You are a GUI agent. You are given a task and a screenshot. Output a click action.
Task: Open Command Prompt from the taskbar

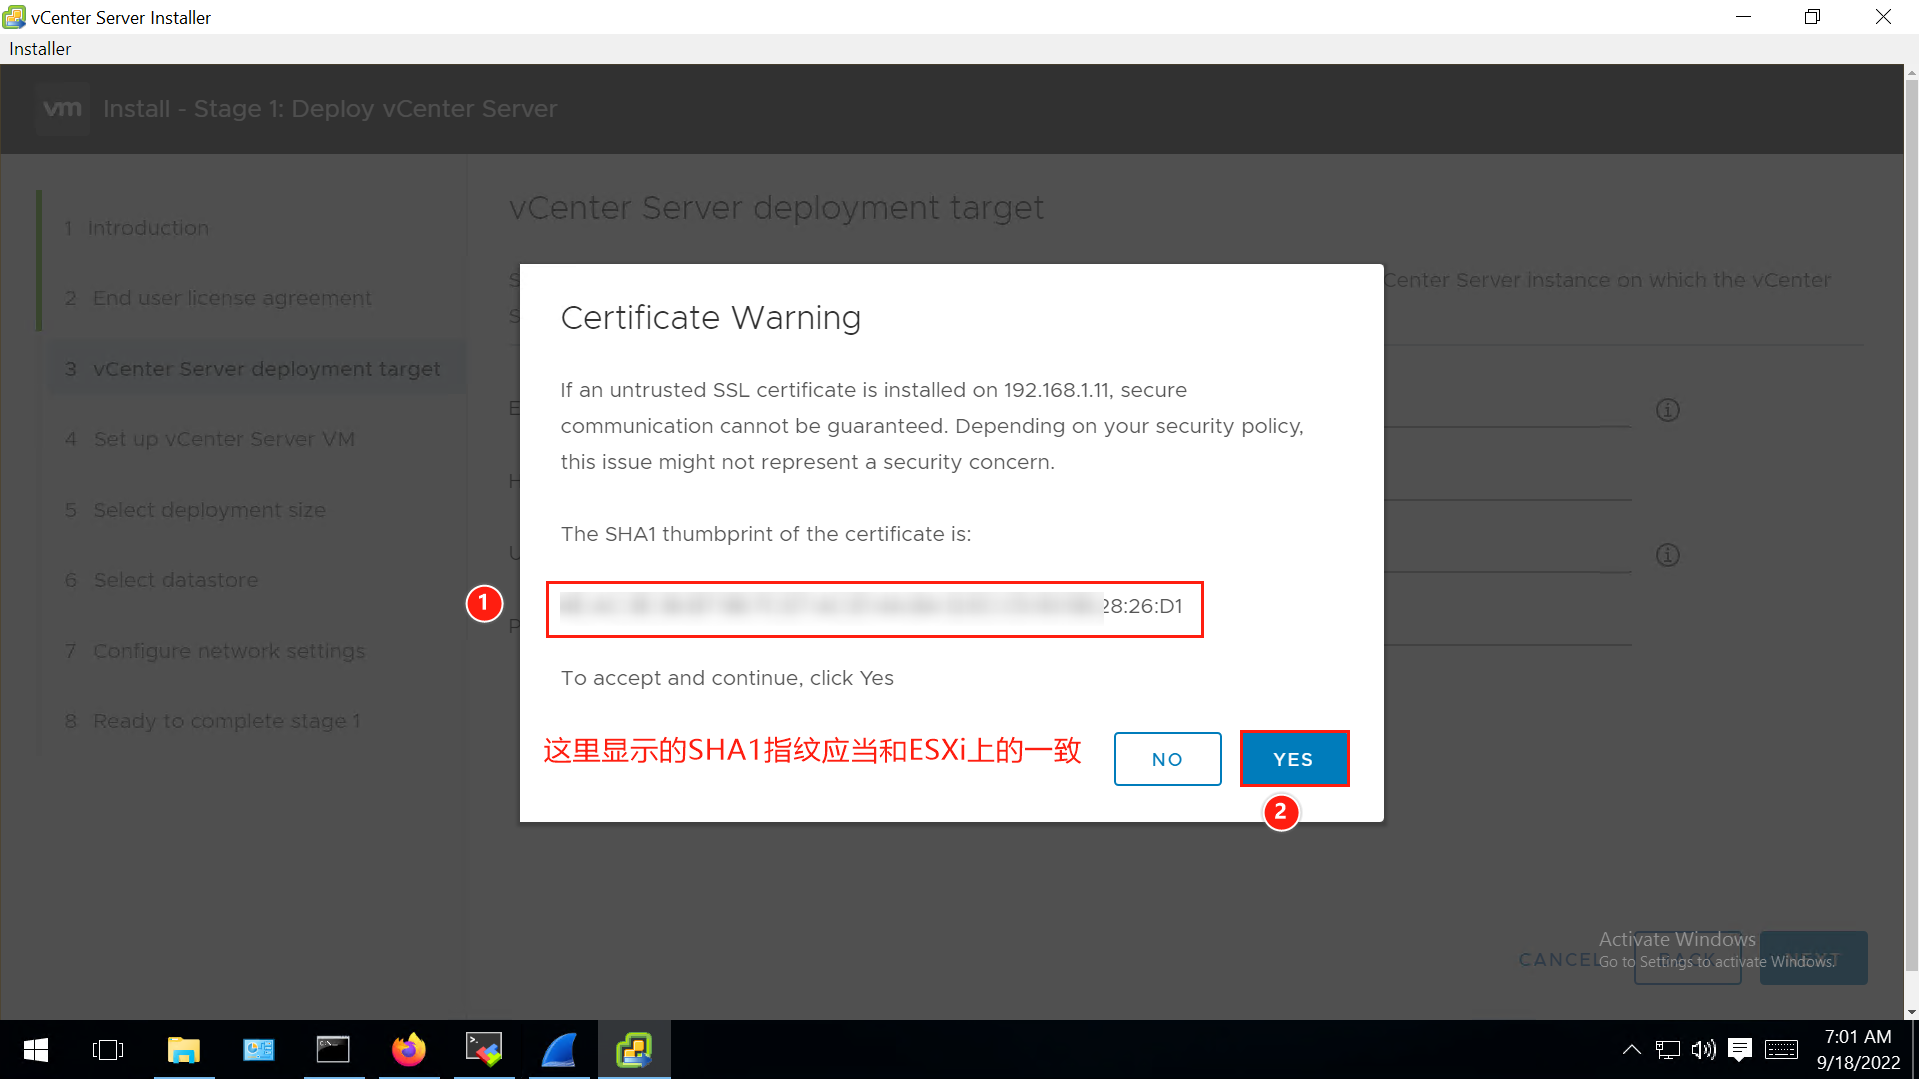pyautogui.click(x=334, y=1050)
